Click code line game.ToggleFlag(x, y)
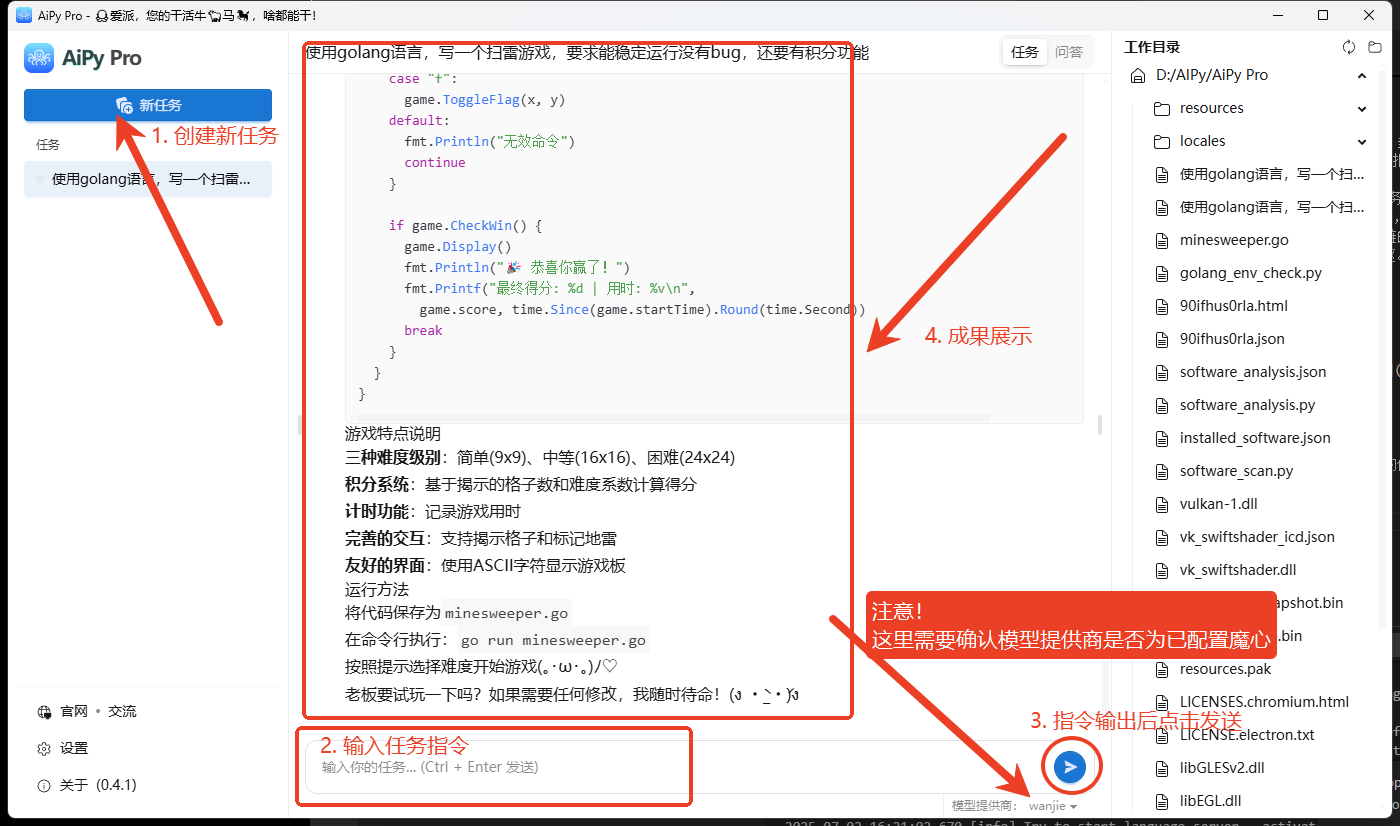This screenshot has height=826, width=1400. (x=485, y=100)
